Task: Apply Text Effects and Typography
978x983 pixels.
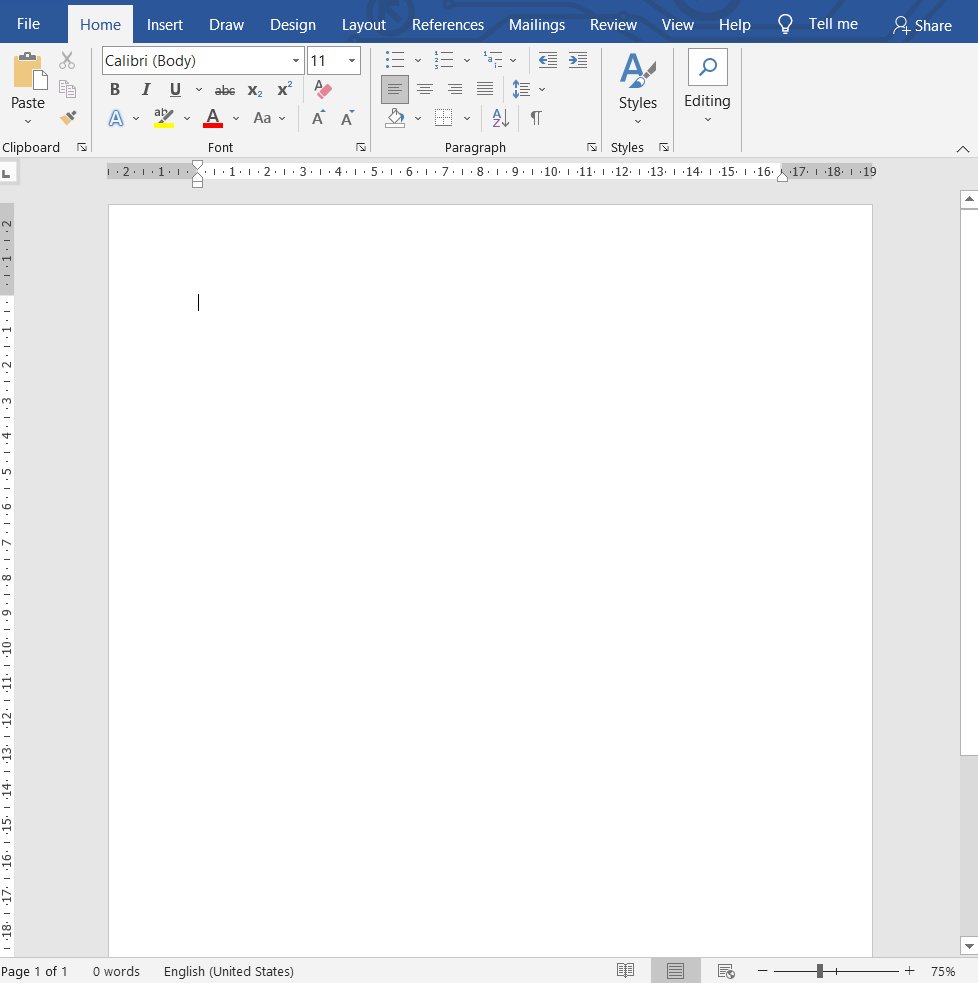Action: [116, 118]
